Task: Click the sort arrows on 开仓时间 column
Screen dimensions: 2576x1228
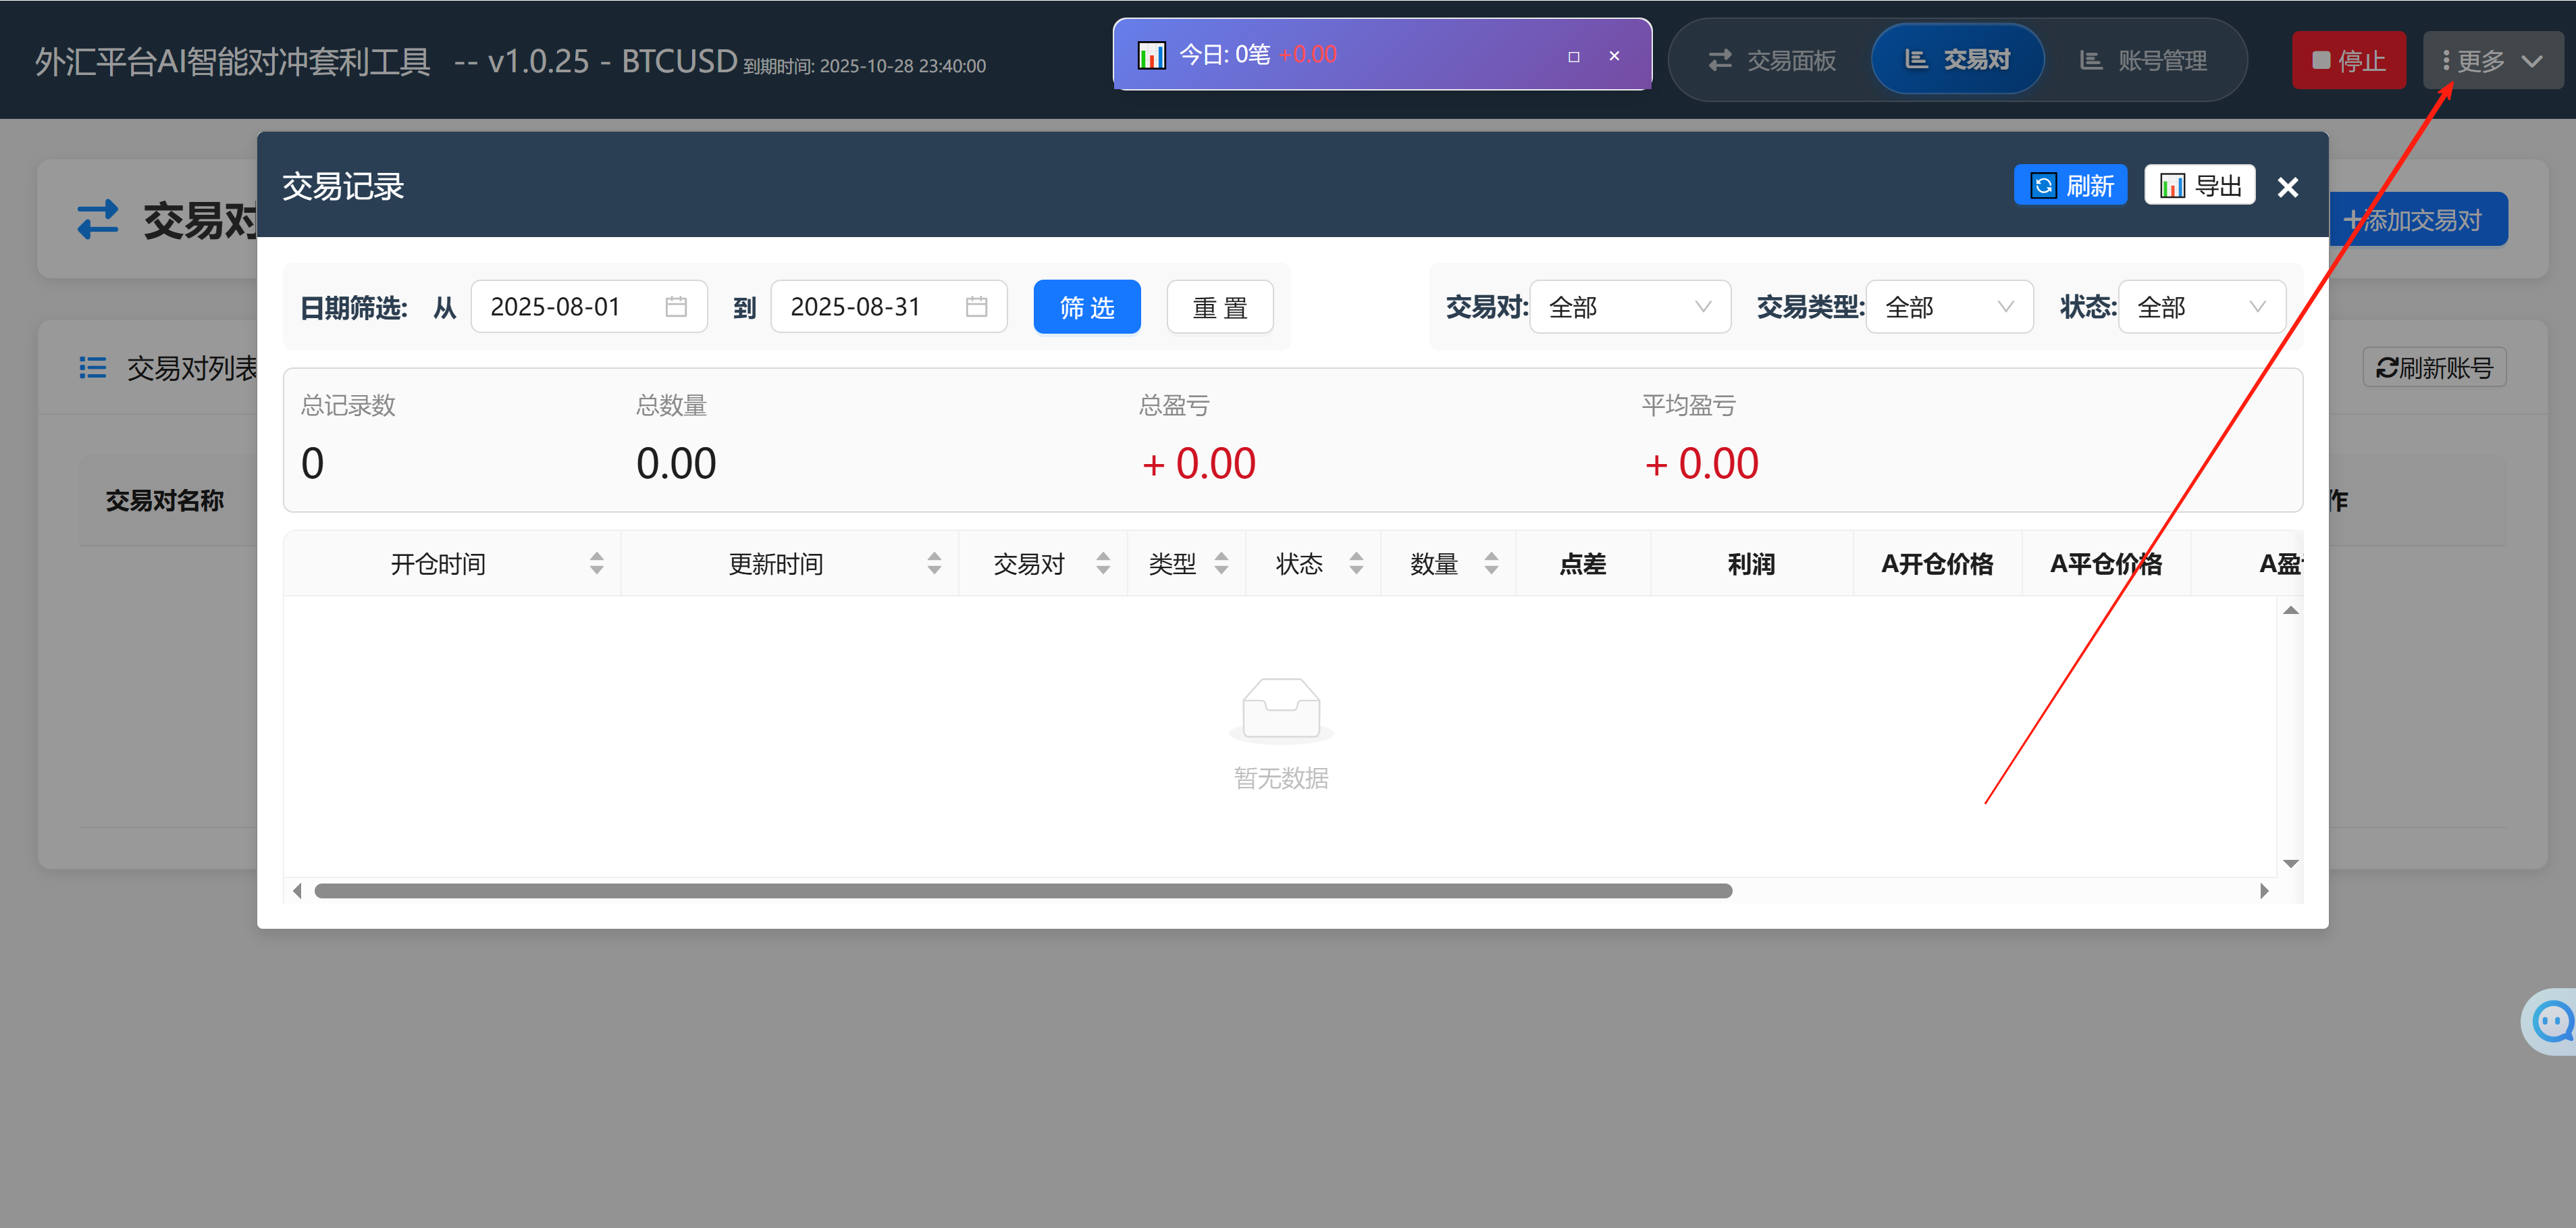Action: click(596, 564)
